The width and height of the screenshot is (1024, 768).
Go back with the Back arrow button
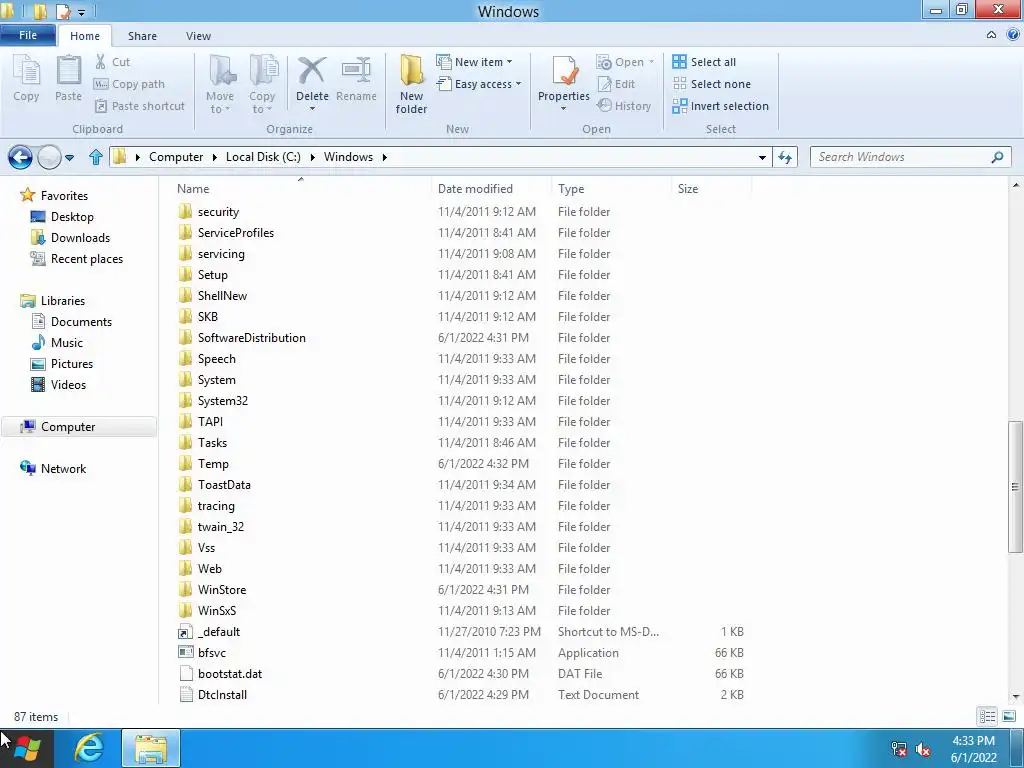click(x=20, y=157)
